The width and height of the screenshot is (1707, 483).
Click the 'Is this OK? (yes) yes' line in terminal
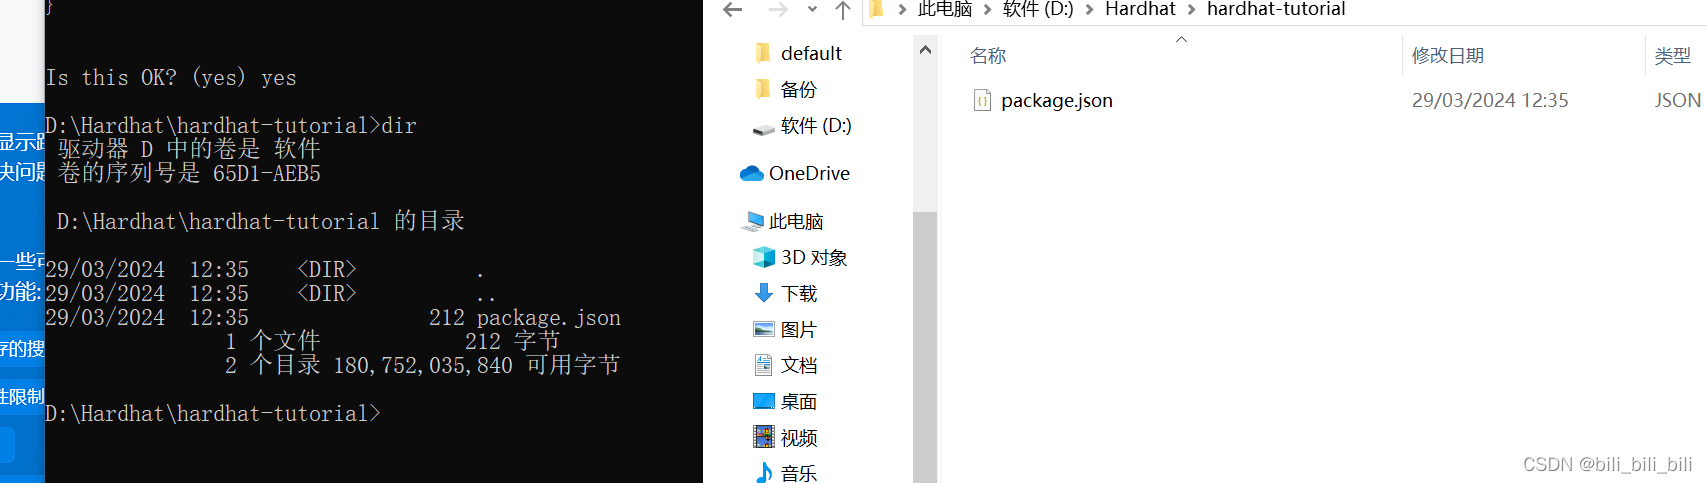pyautogui.click(x=171, y=78)
